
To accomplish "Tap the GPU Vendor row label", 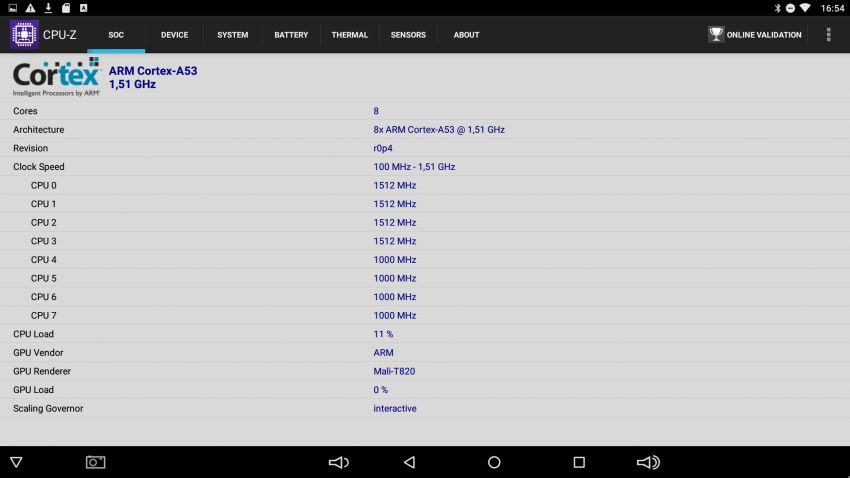I will pyautogui.click(x=38, y=353).
